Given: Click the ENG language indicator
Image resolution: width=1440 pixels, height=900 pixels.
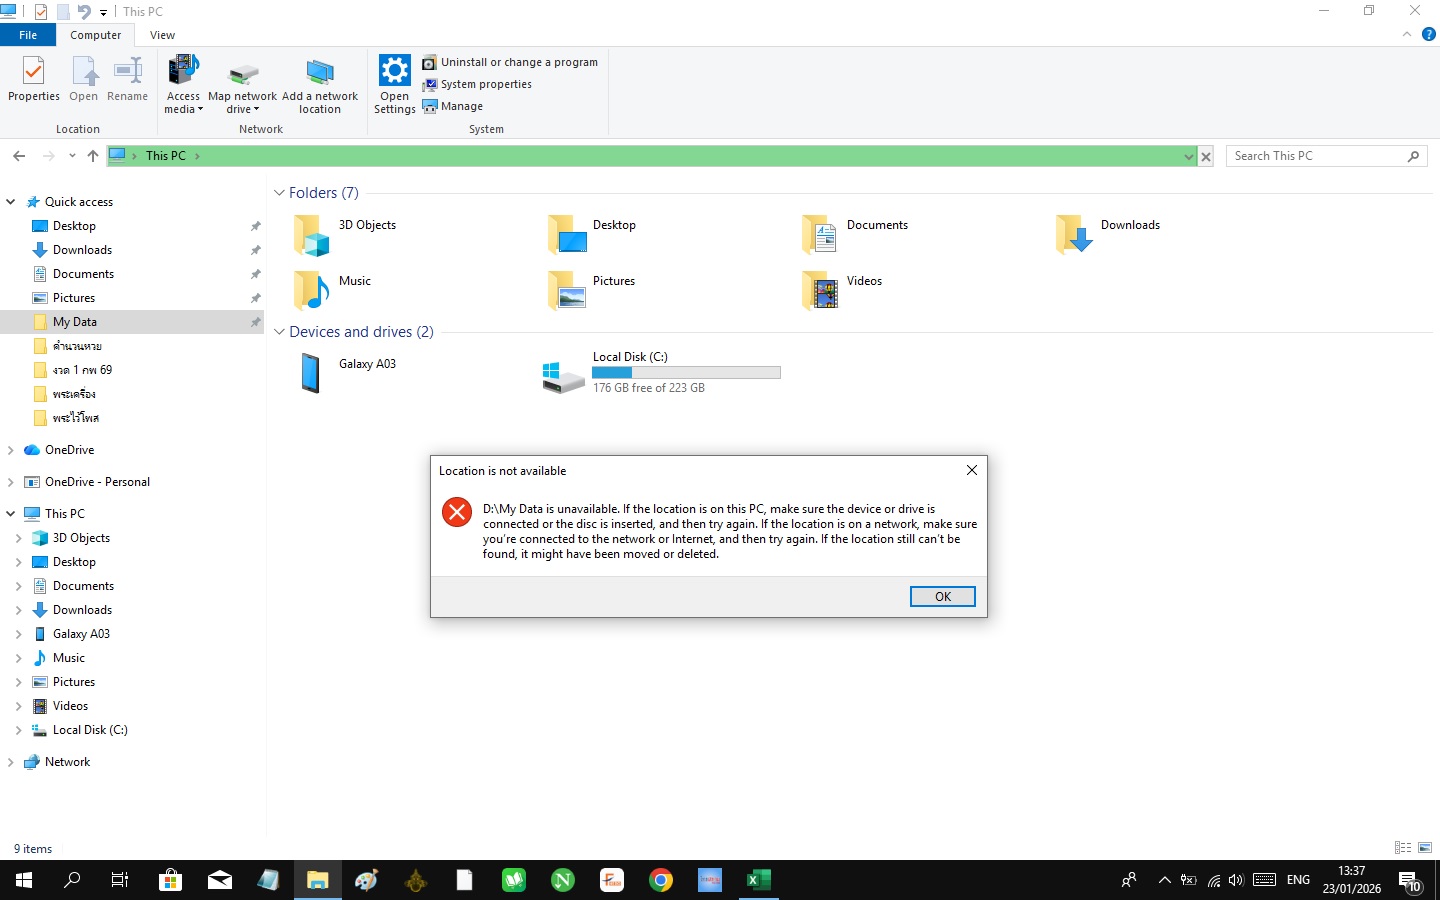Looking at the screenshot, I should pyautogui.click(x=1298, y=880).
